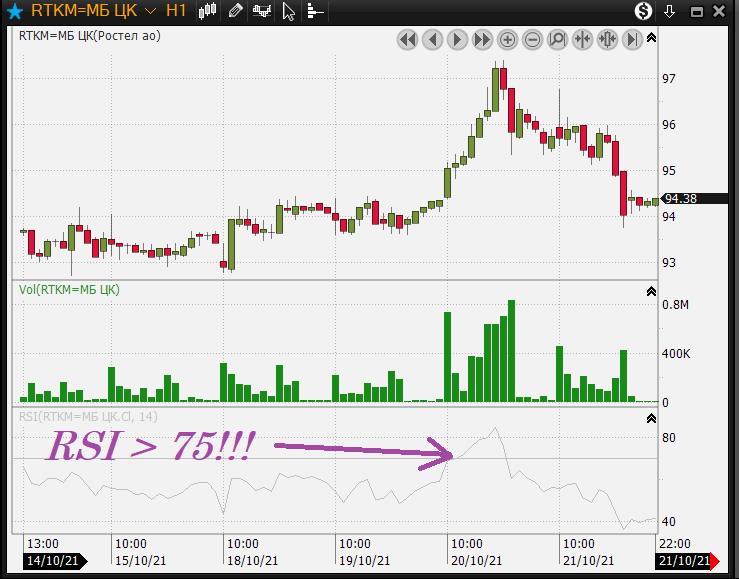739x579 pixels.
Task: Step chart forward with single right arrow
Action: tap(457, 40)
